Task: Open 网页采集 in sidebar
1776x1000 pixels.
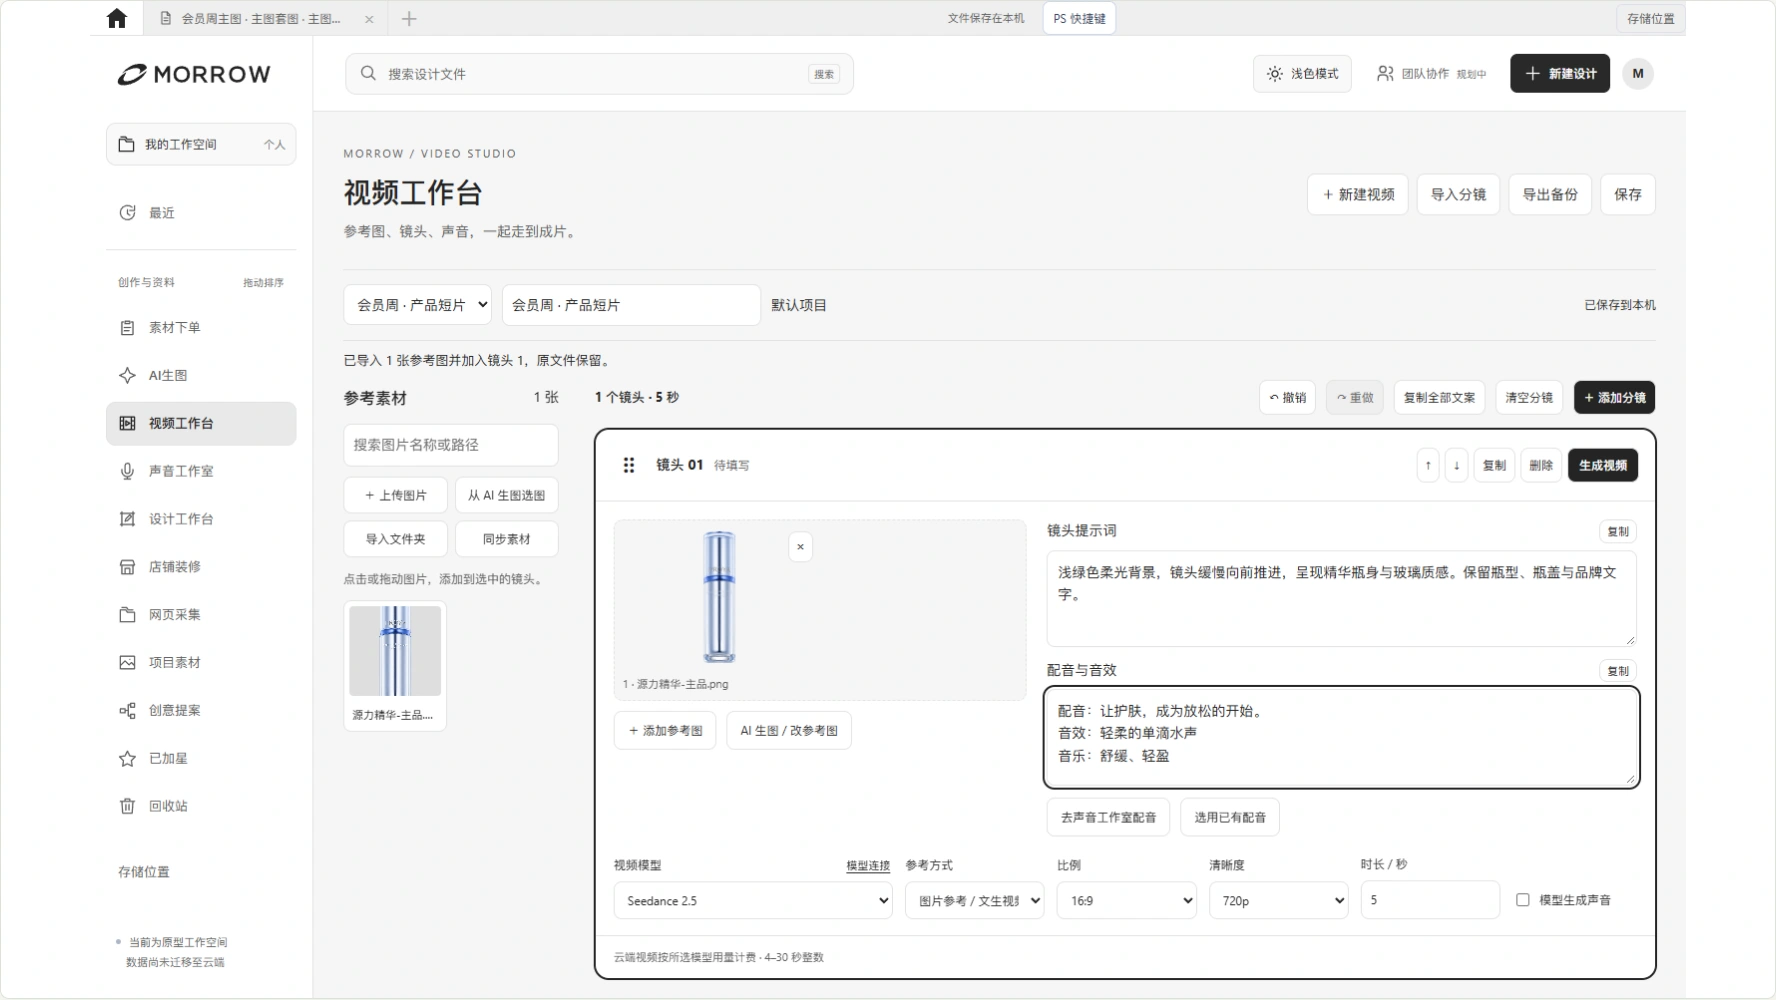Action: [201, 615]
